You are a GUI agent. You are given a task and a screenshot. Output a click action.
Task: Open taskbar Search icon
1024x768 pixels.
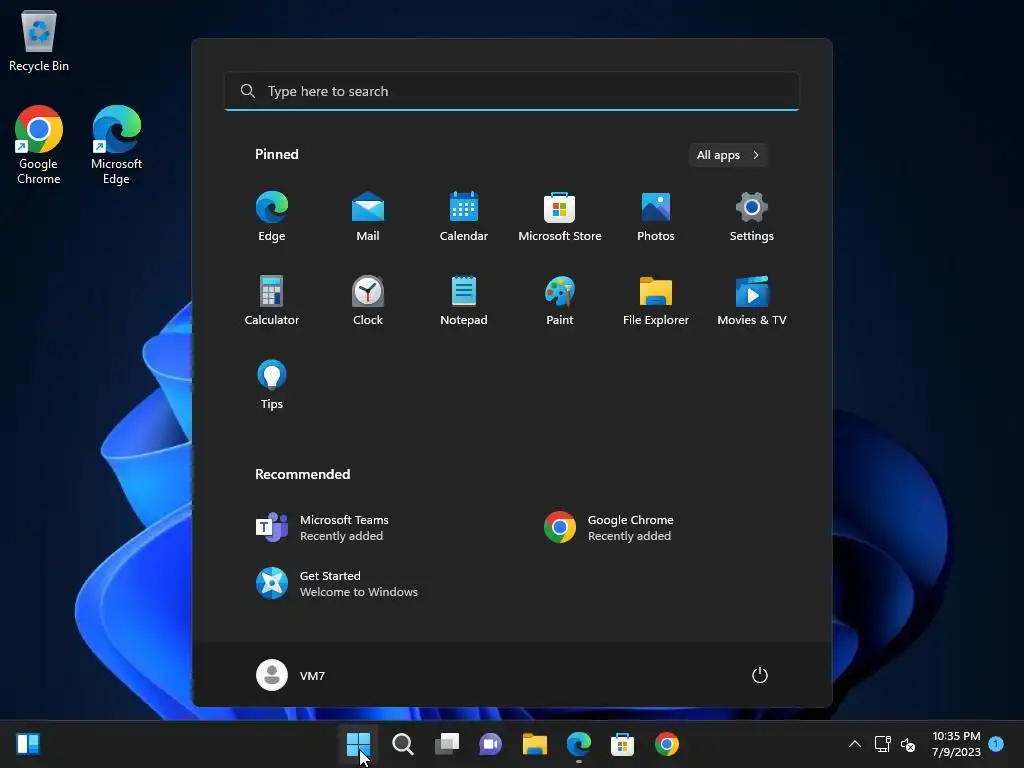point(403,744)
